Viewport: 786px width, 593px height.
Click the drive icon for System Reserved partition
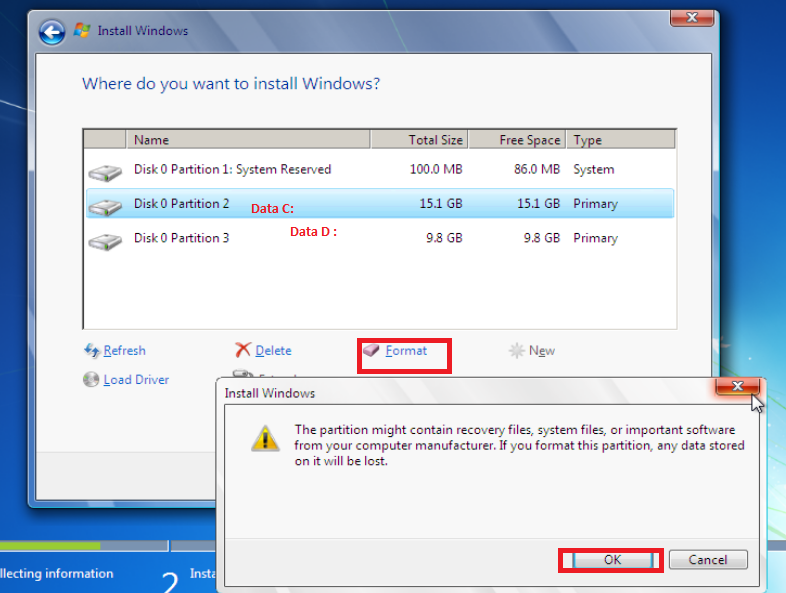pos(105,173)
